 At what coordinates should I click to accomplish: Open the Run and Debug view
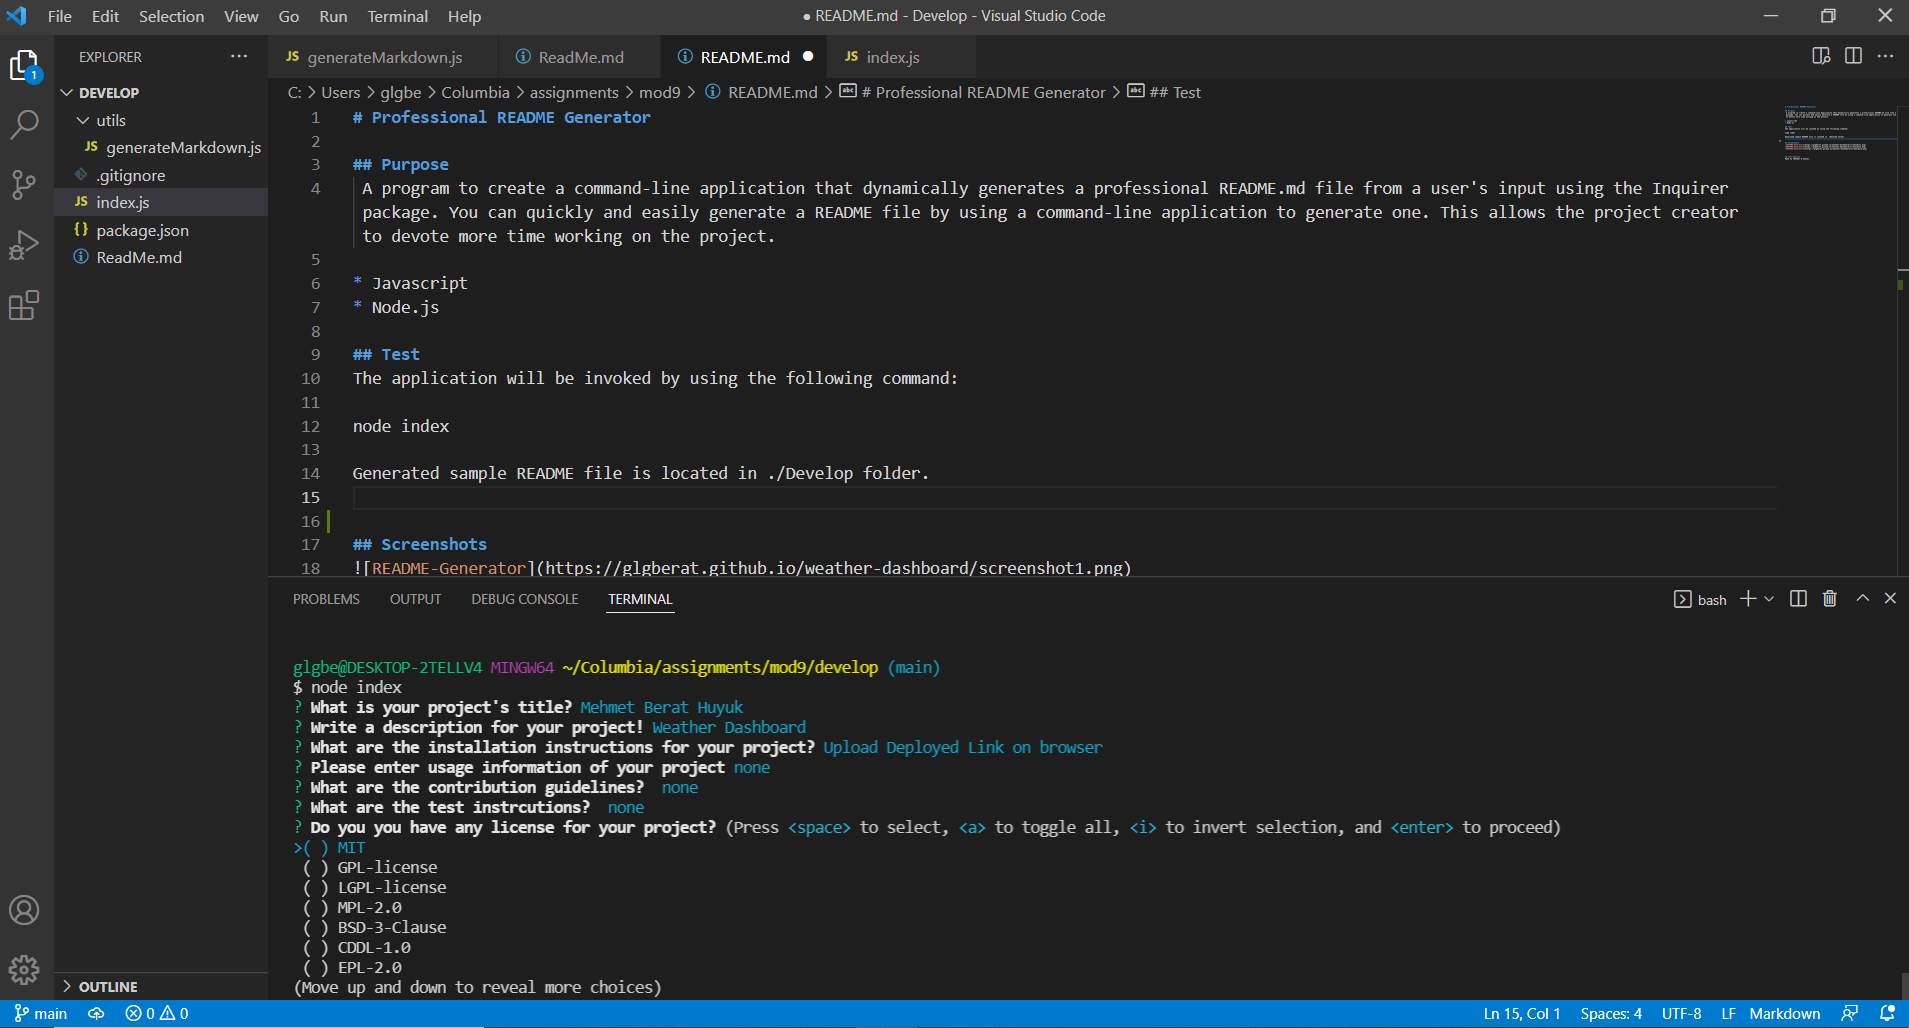point(24,245)
